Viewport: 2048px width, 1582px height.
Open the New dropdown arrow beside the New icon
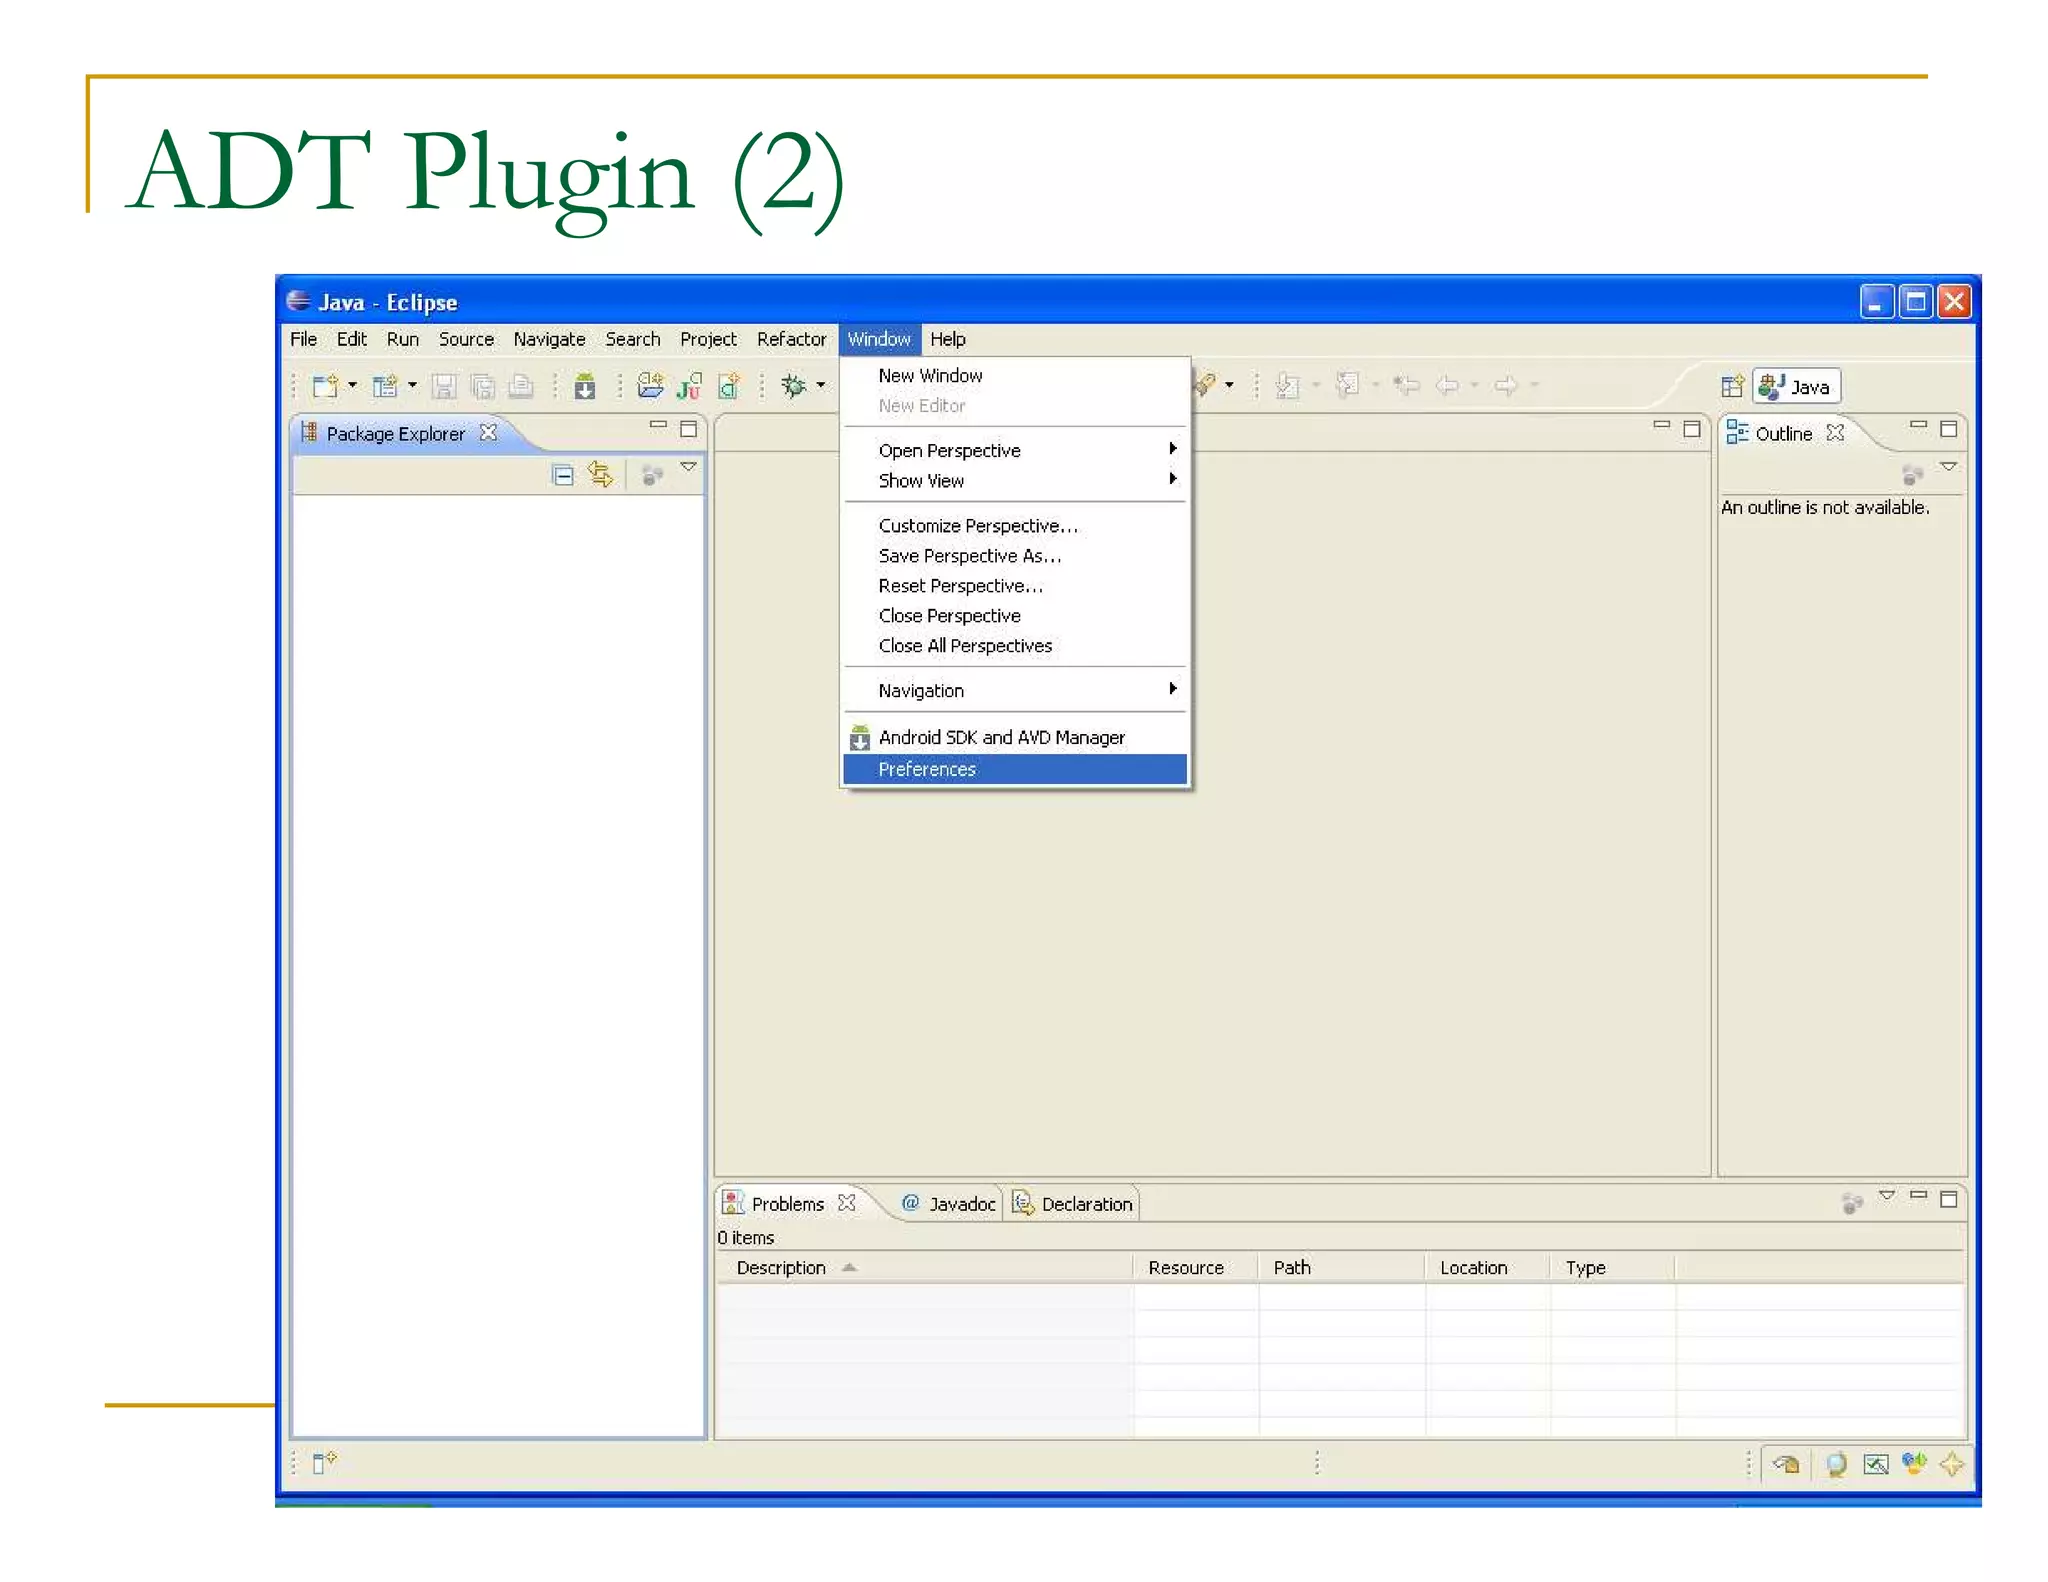(352, 386)
